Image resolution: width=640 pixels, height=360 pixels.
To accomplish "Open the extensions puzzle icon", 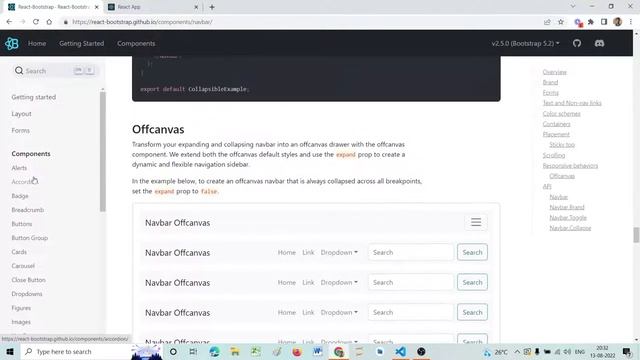I will [x=591, y=22].
